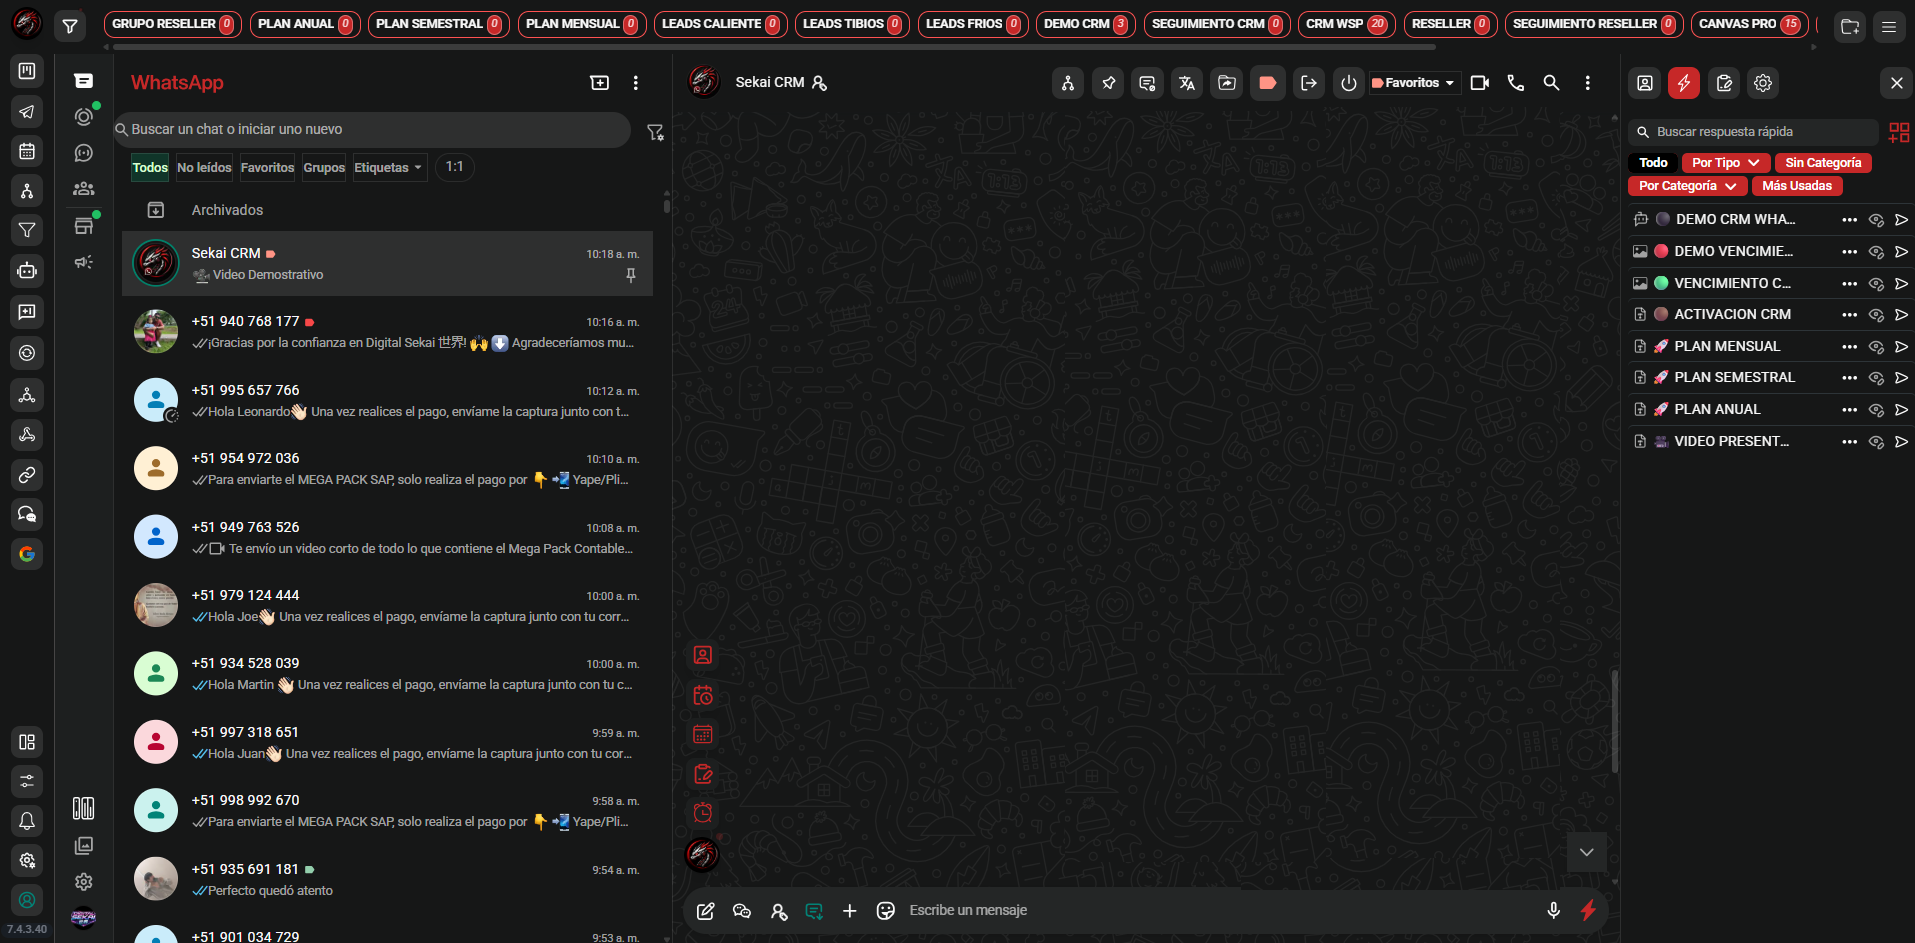
Task: Toggle preview eye for DEMO CRM WHA reply
Action: (1876, 220)
